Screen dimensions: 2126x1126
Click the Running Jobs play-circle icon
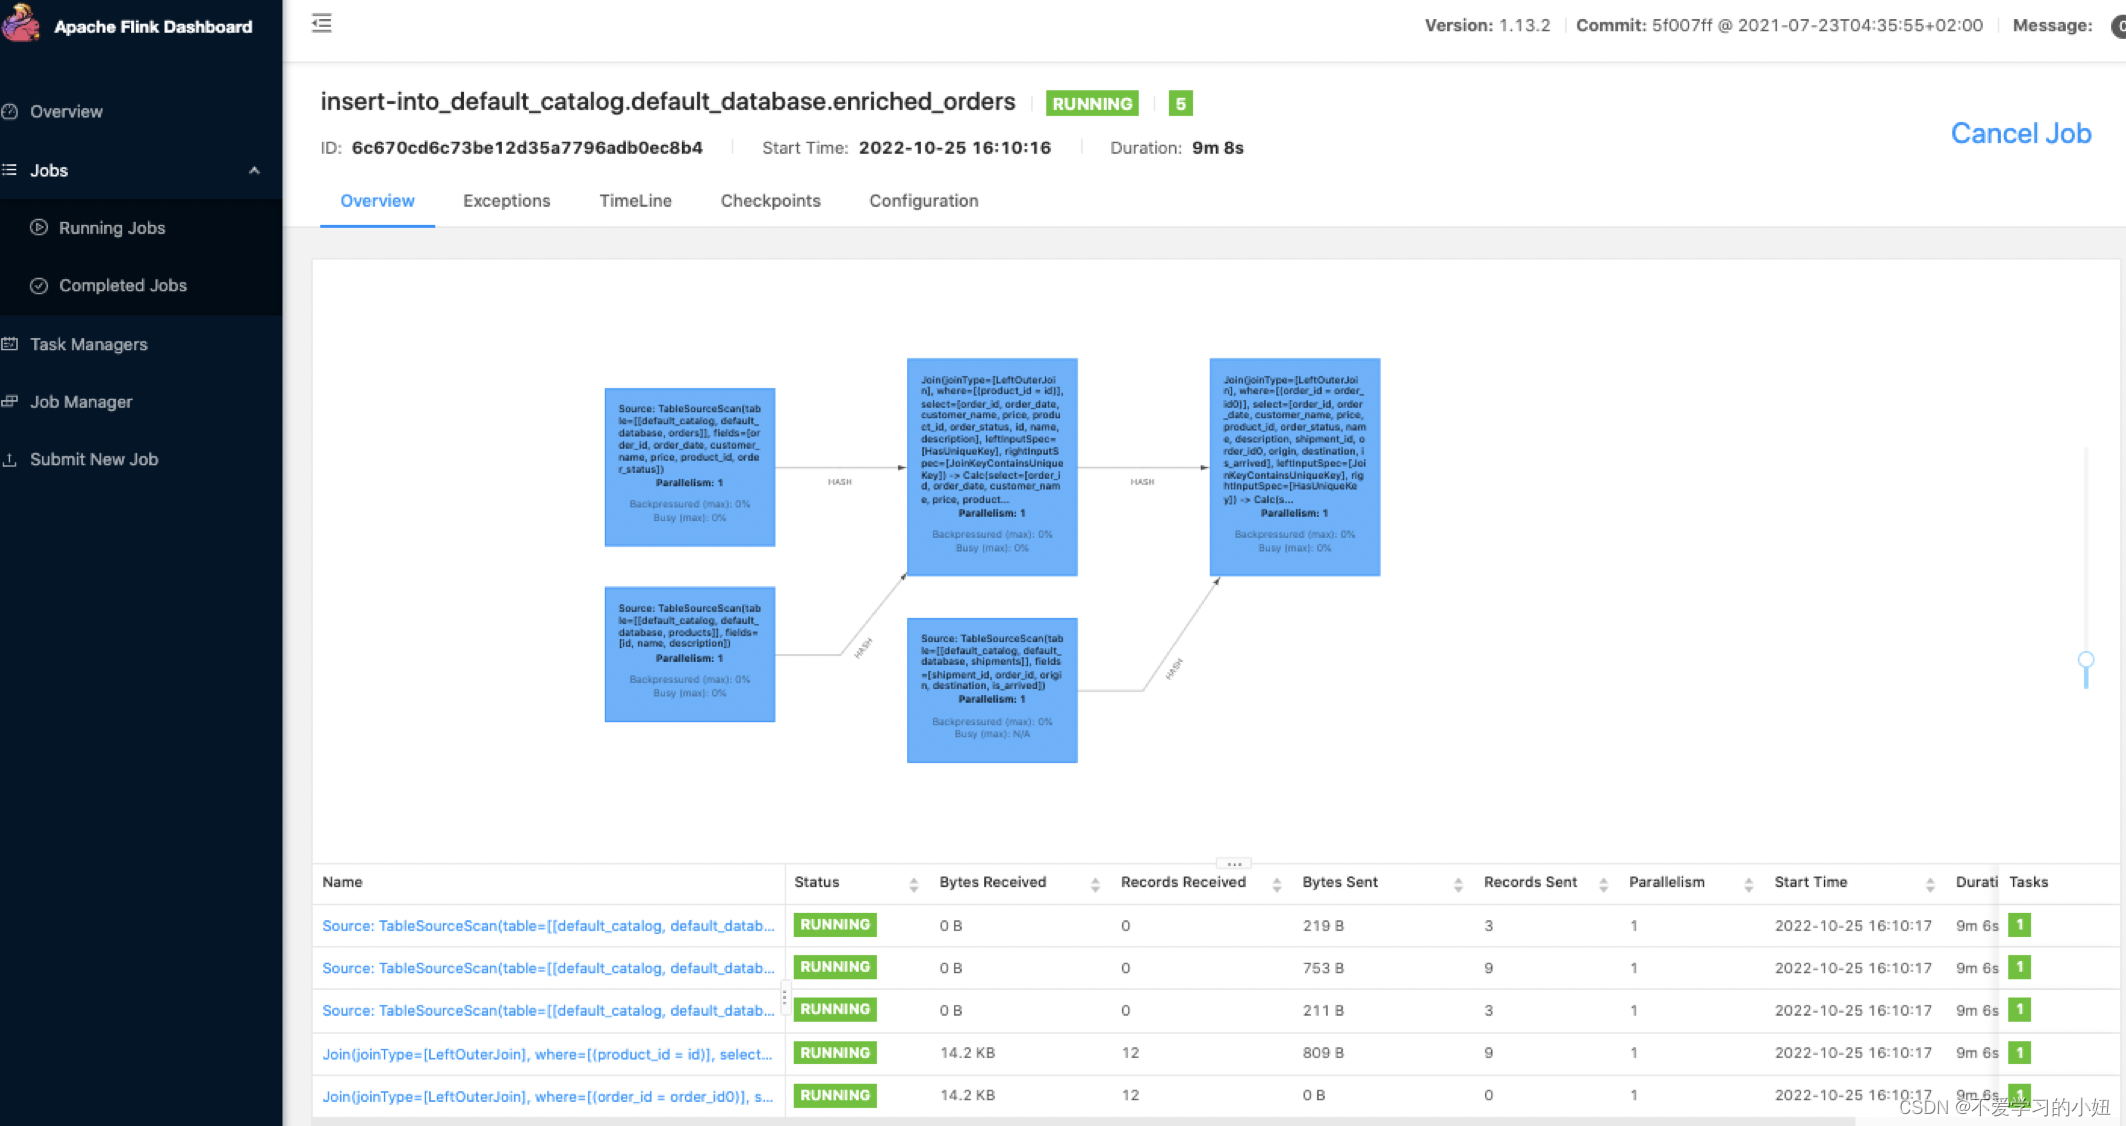(x=39, y=227)
